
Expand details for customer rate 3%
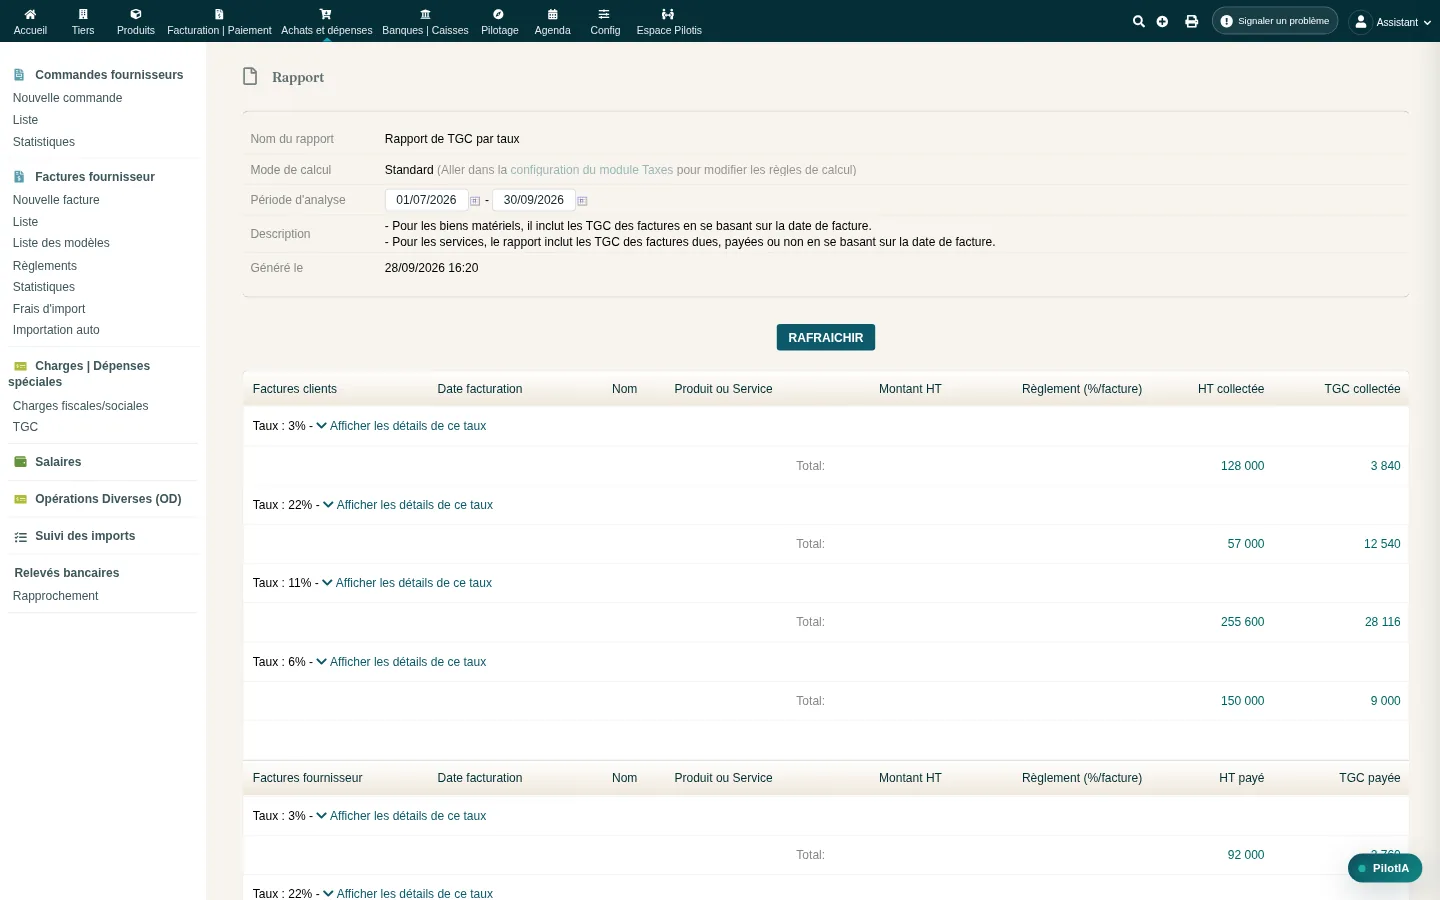pos(401,426)
